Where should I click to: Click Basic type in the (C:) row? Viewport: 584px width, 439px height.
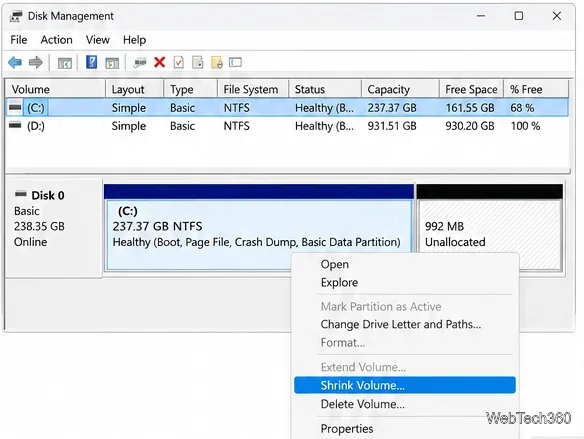[182, 108]
